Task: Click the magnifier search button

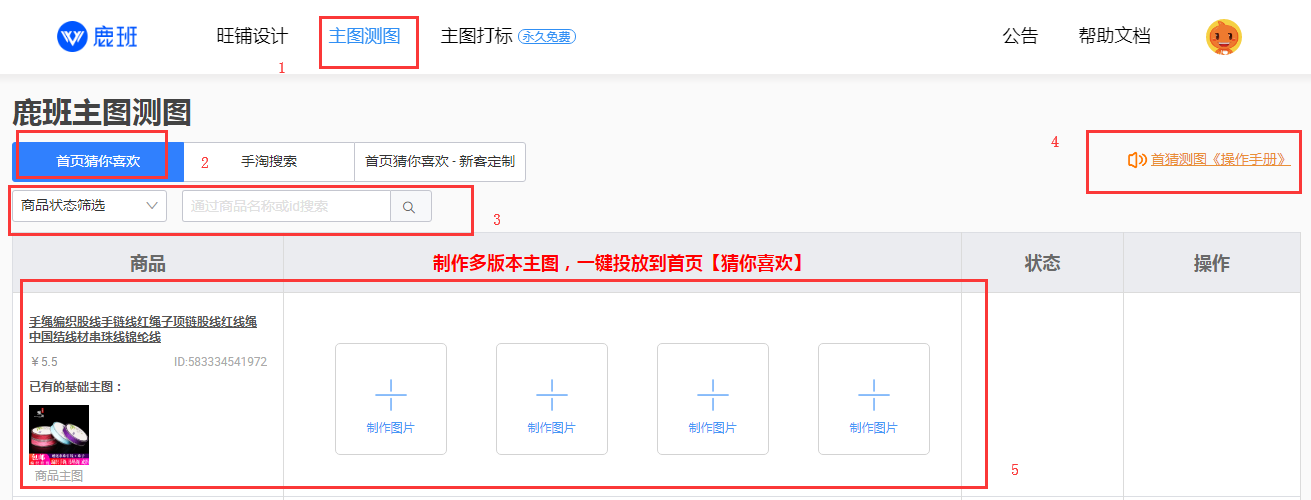Action: click(409, 207)
